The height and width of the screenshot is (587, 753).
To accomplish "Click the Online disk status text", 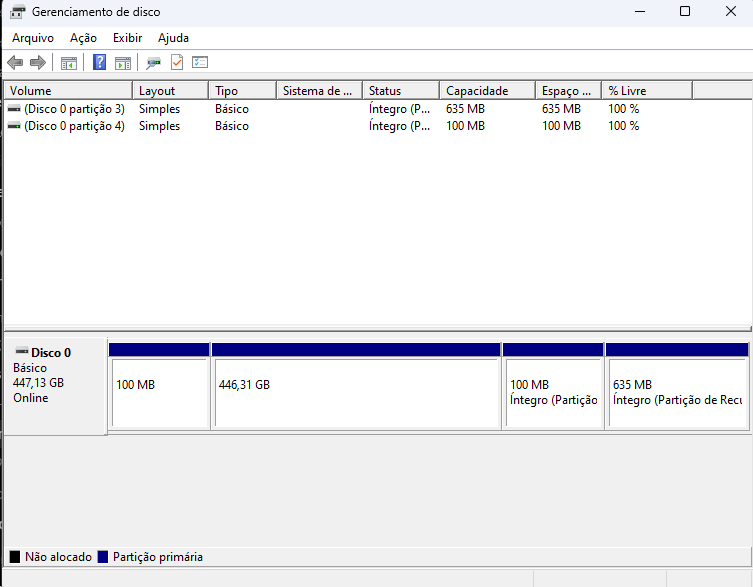I will tap(31, 398).
